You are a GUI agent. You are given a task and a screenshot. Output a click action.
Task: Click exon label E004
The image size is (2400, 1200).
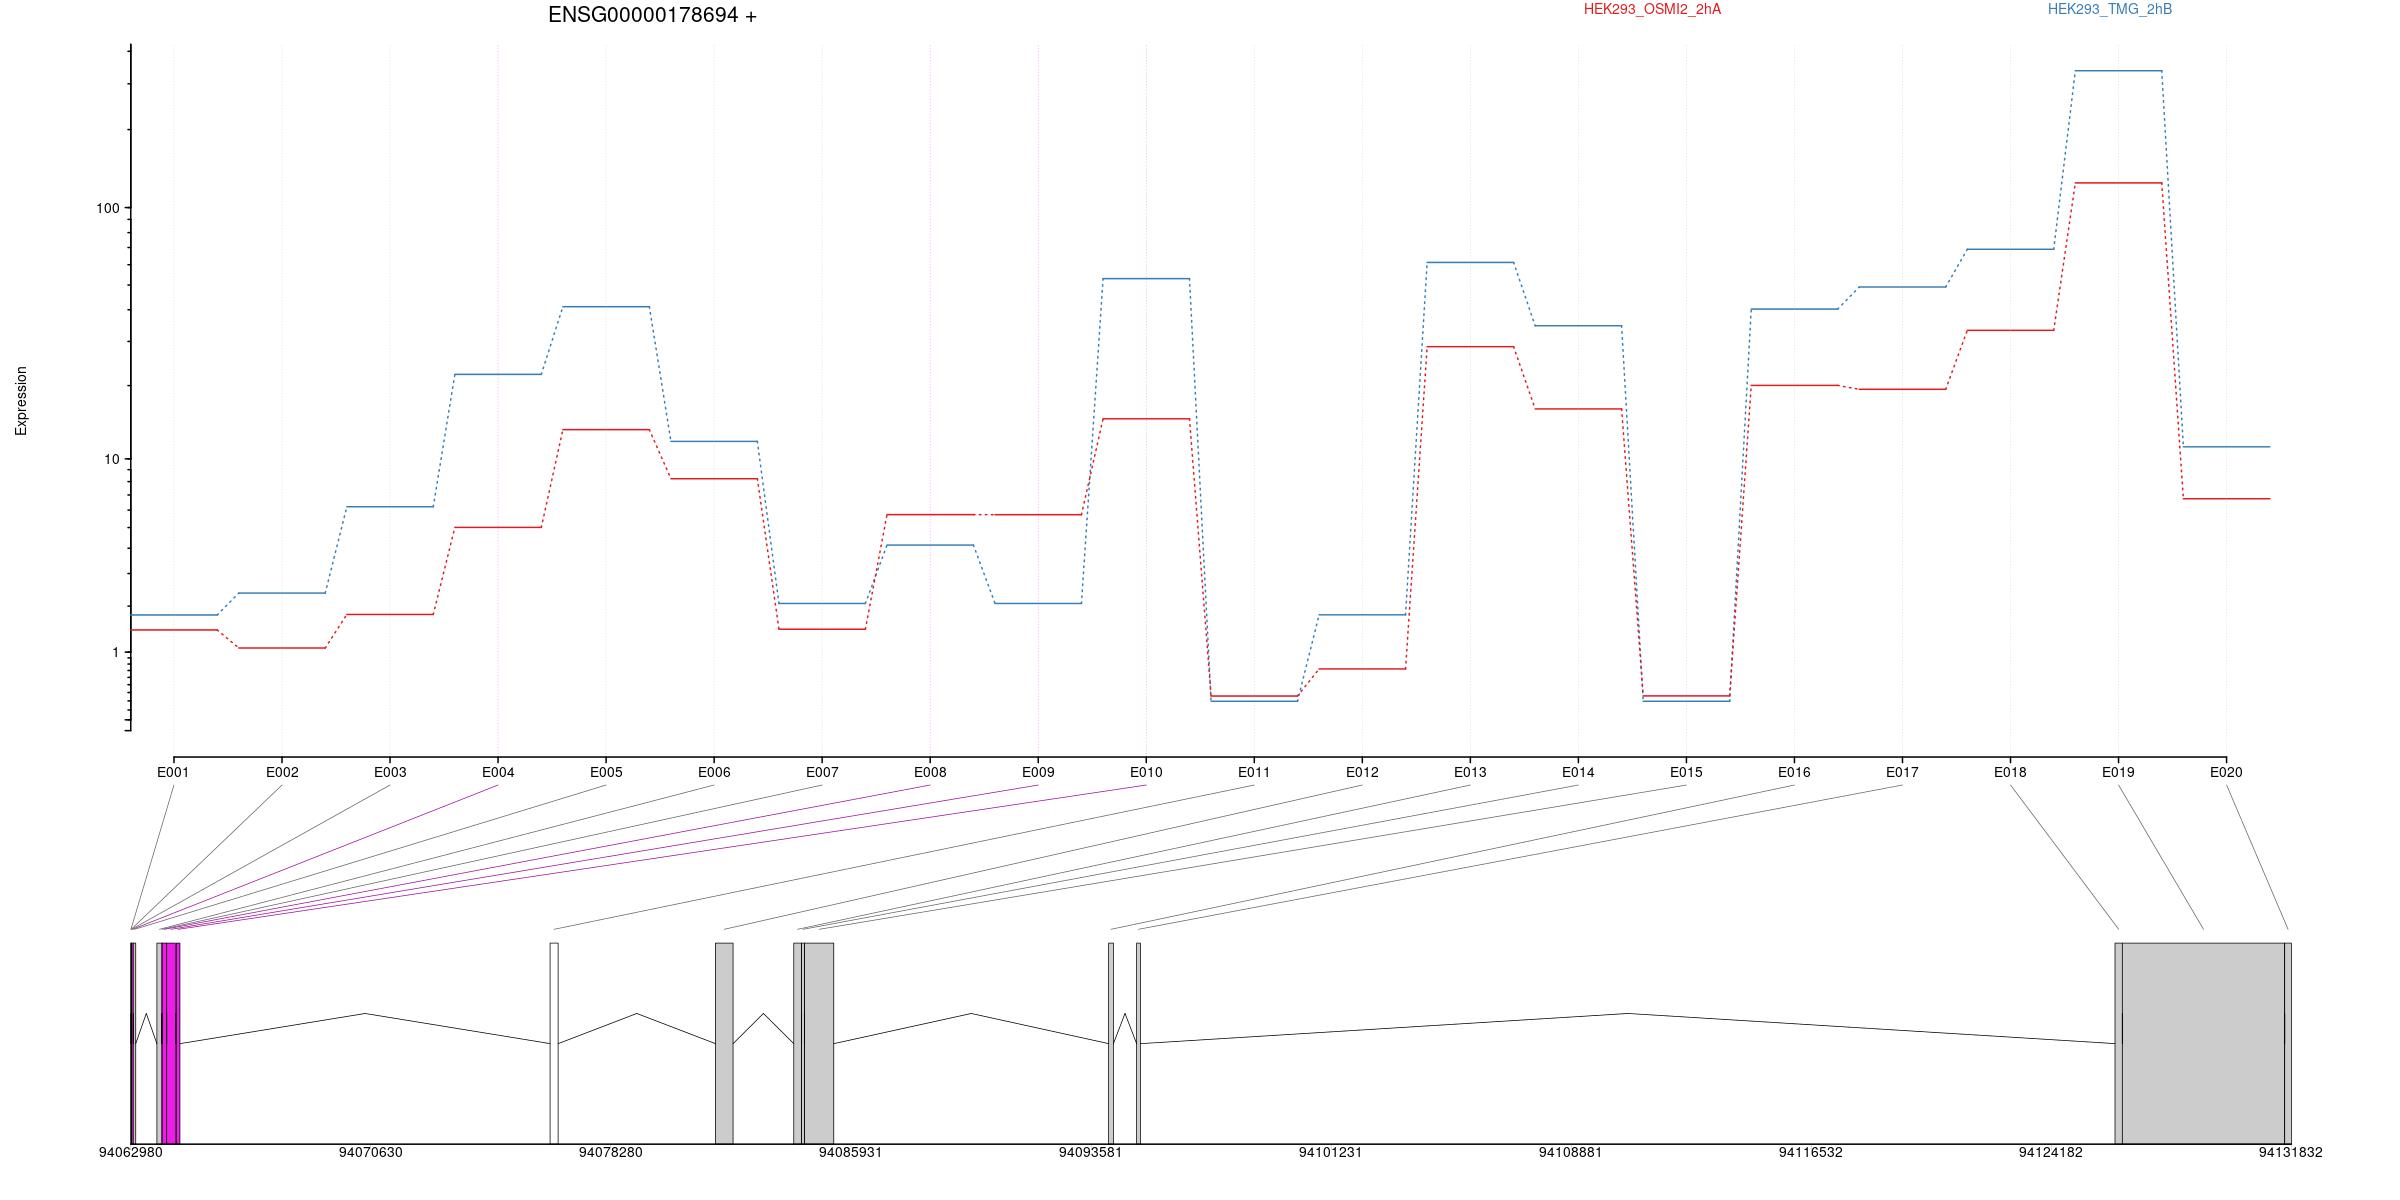click(498, 772)
